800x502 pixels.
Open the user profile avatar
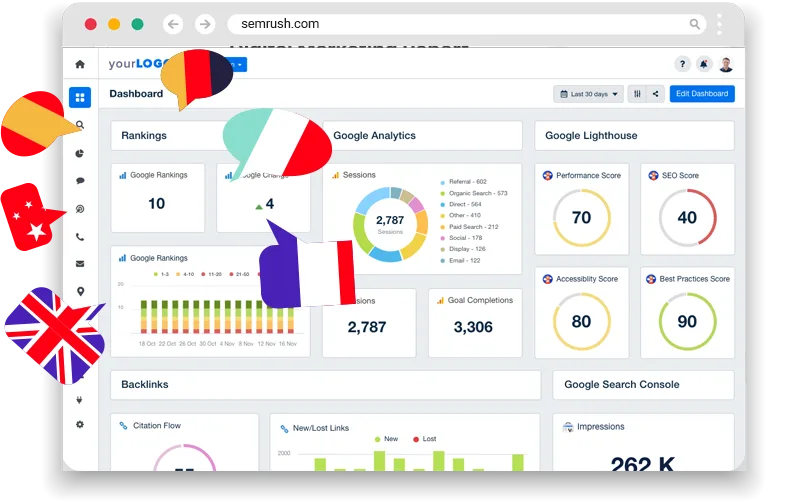tap(726, 64)
